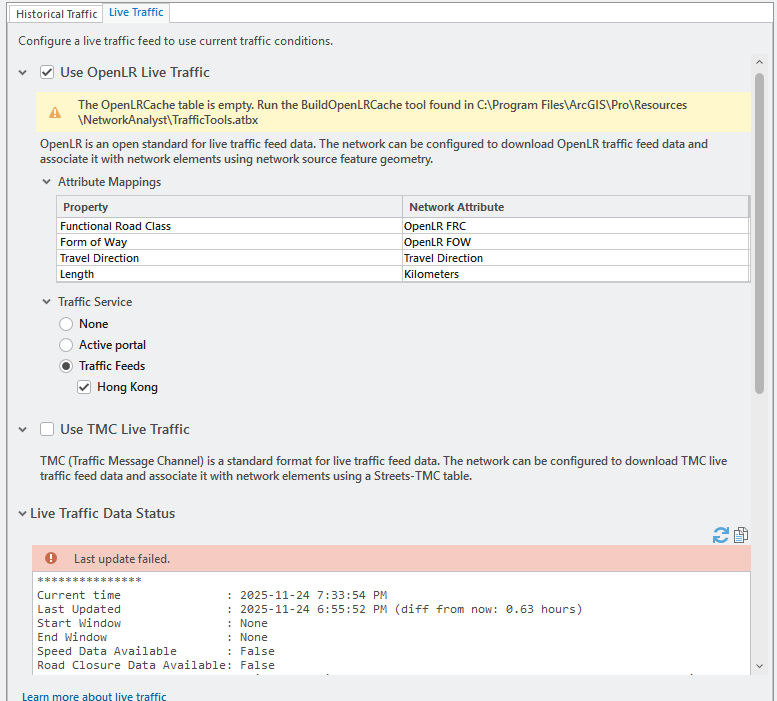Select the Travel Direction property cell

[x=229, y=258]
